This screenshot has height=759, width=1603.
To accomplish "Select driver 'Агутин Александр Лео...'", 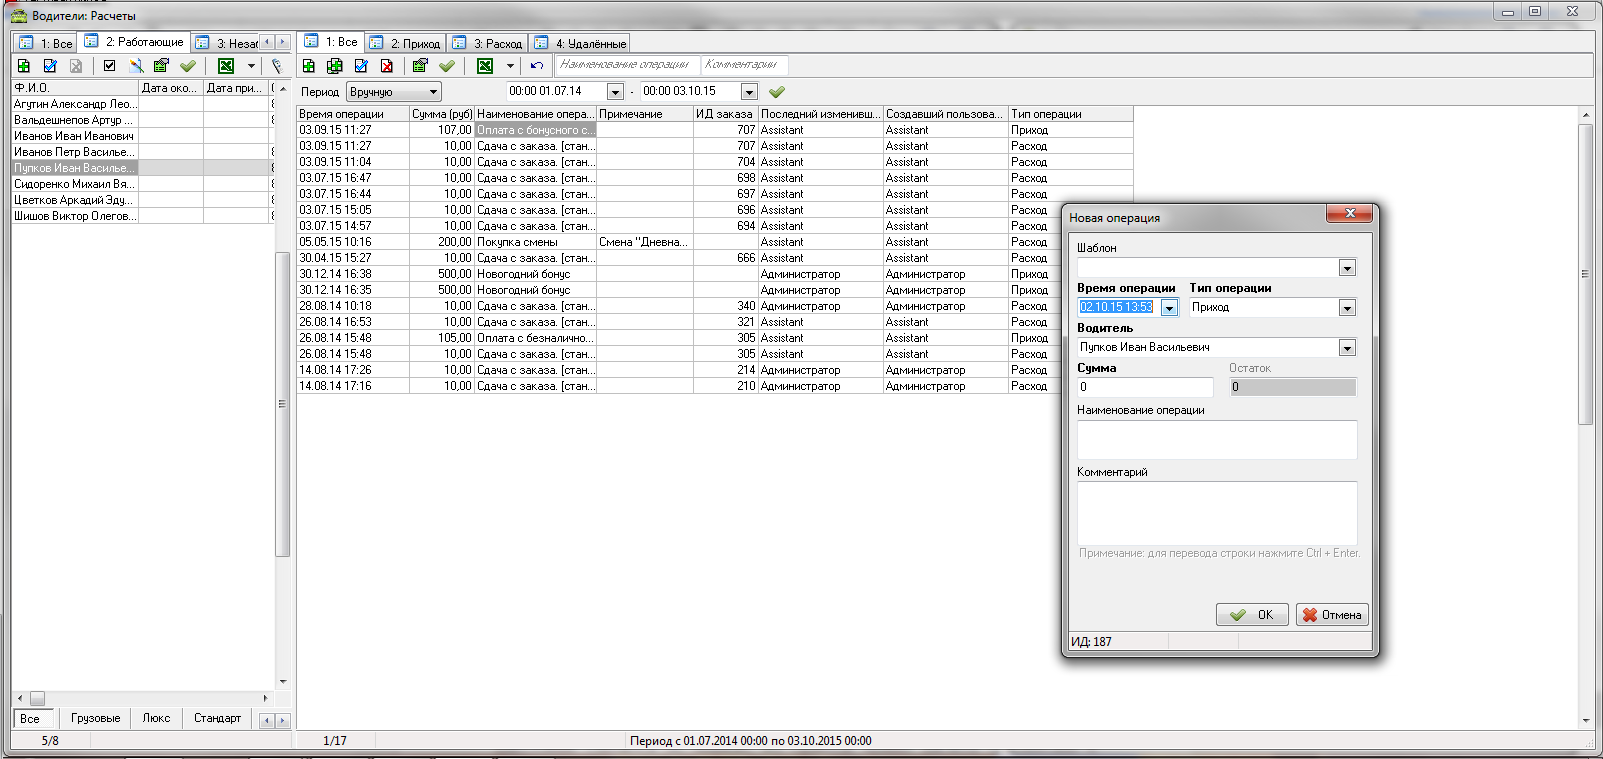I will 75,104.
